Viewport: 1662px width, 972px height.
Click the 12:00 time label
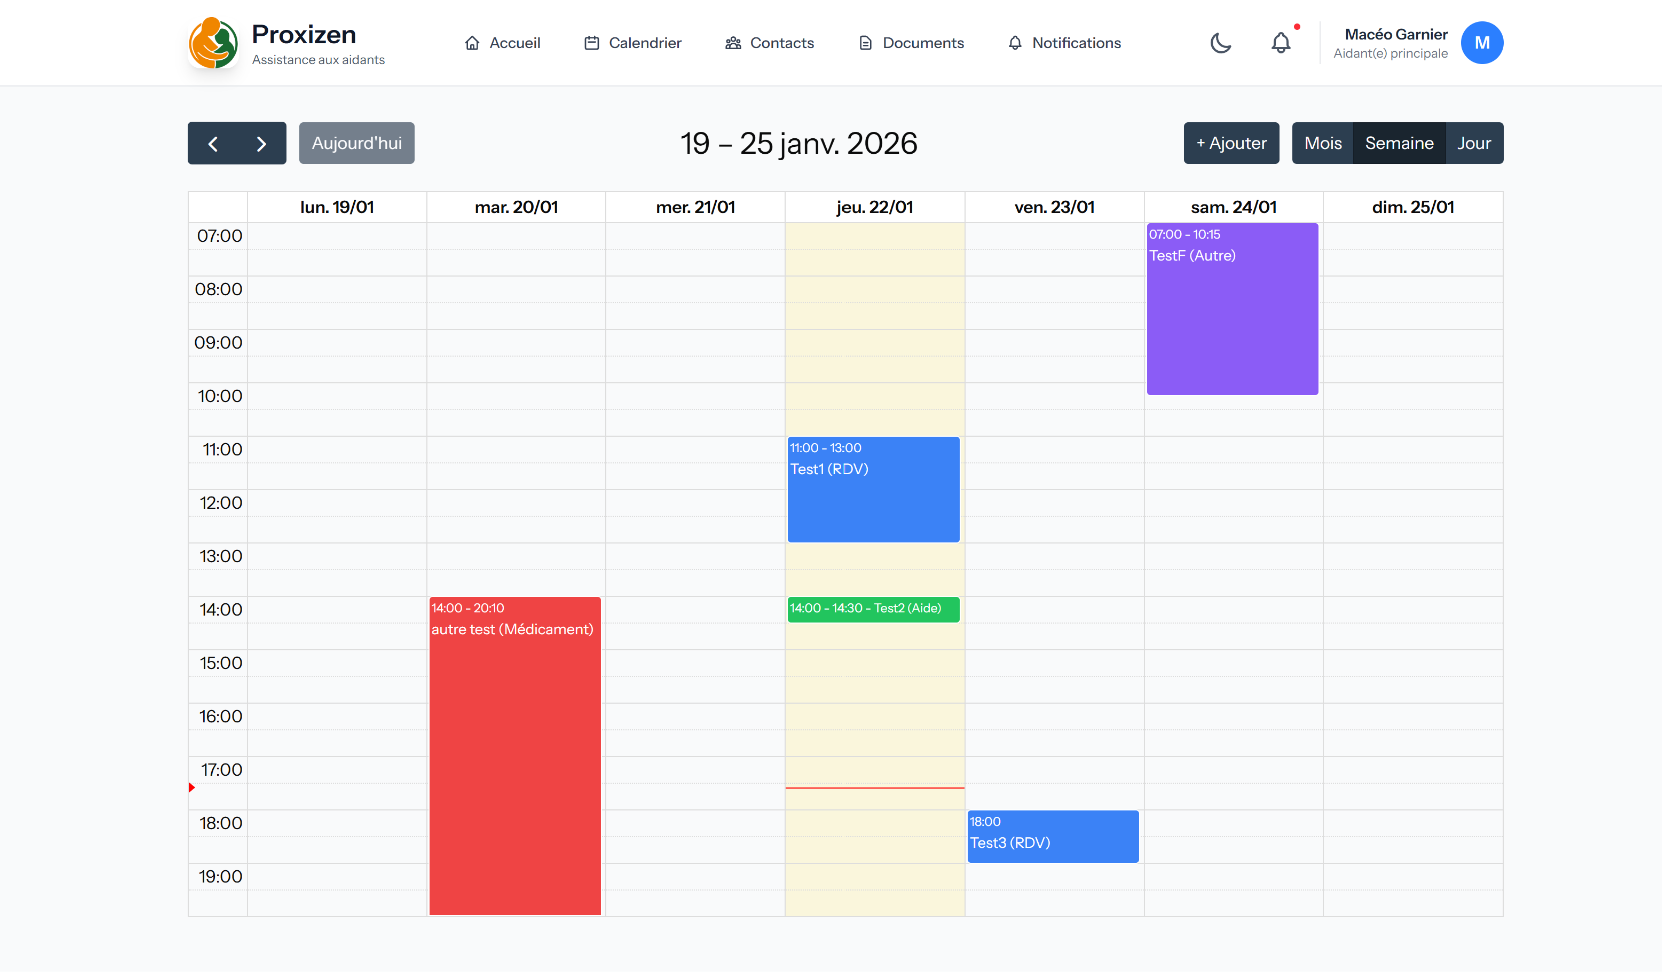pyautogui.click(x=221, y=503)
